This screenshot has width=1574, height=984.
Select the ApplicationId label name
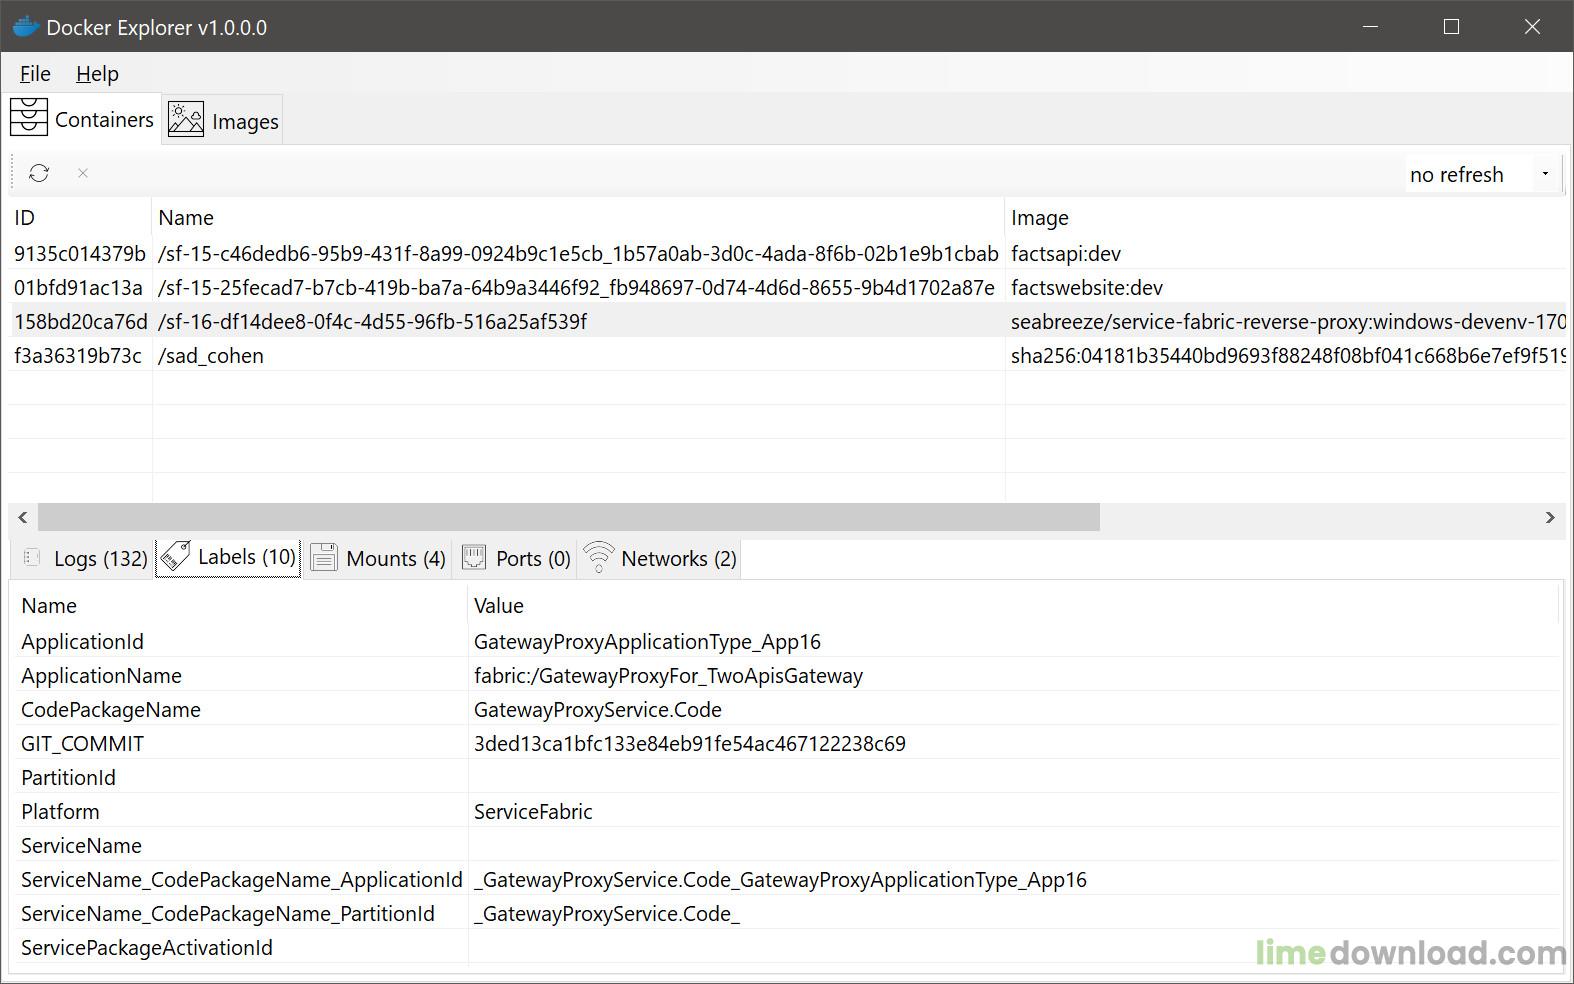coord(82,641)
